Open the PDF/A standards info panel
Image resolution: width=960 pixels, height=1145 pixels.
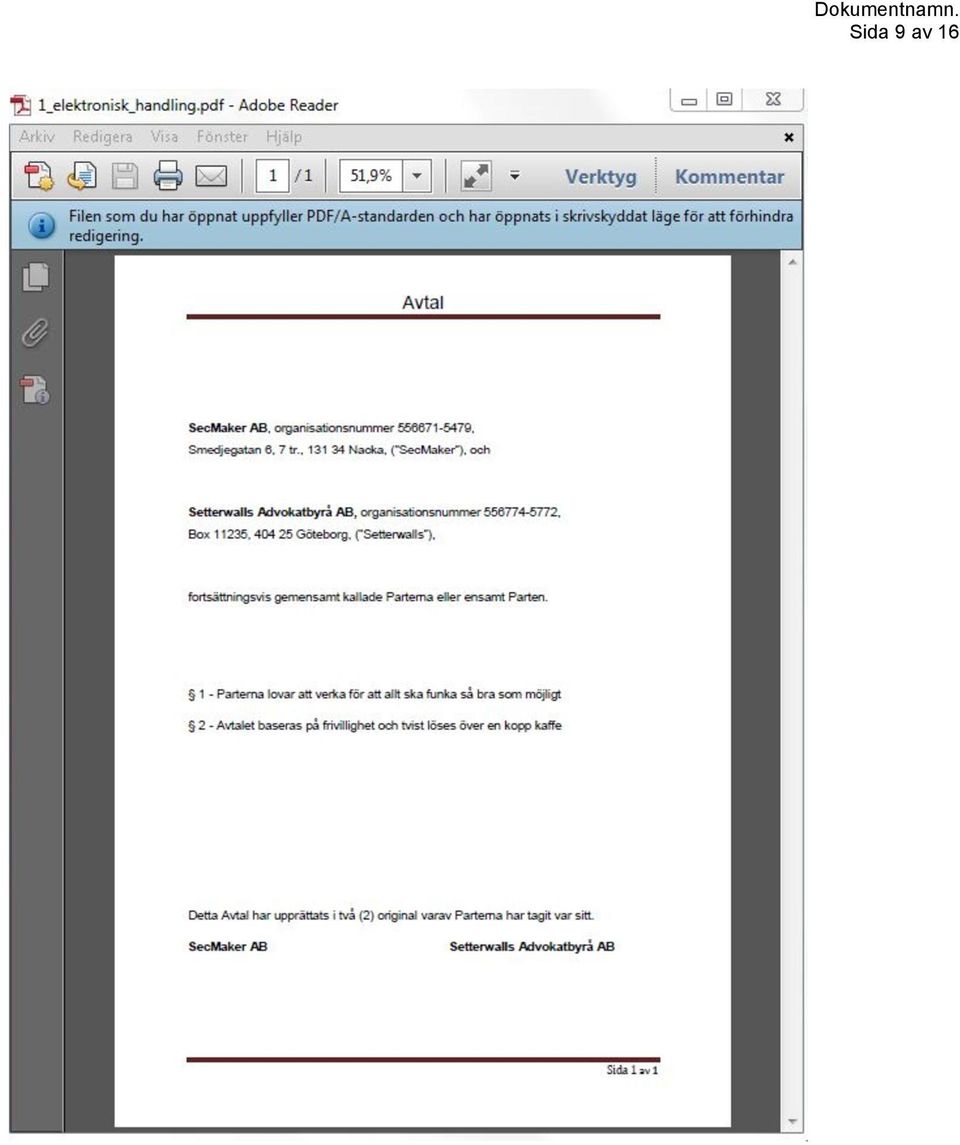pos(35,389)
